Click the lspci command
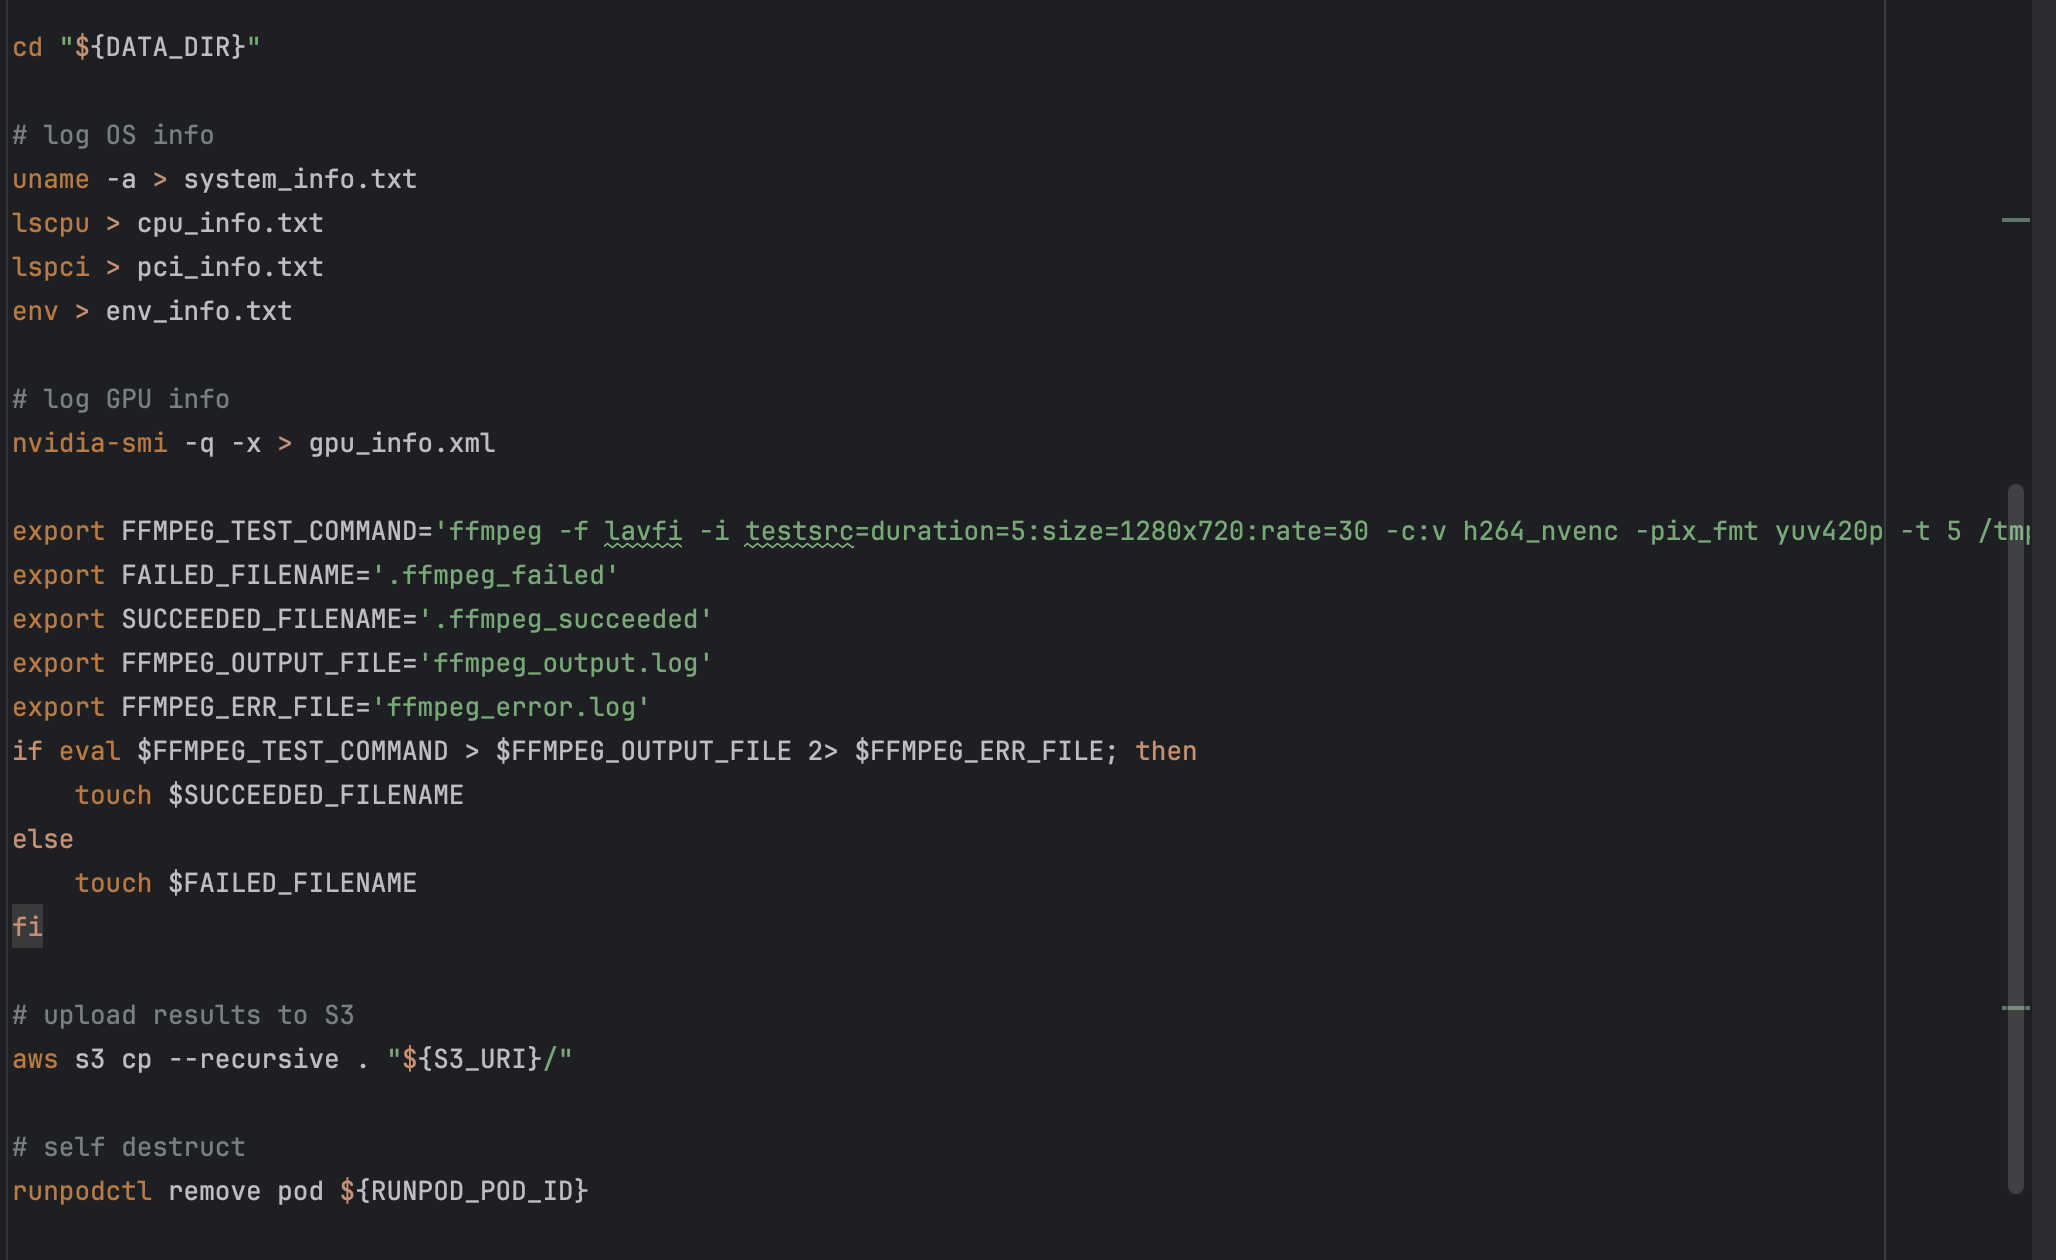This screenshot has width=2056, height=1260. pos(51,267)
